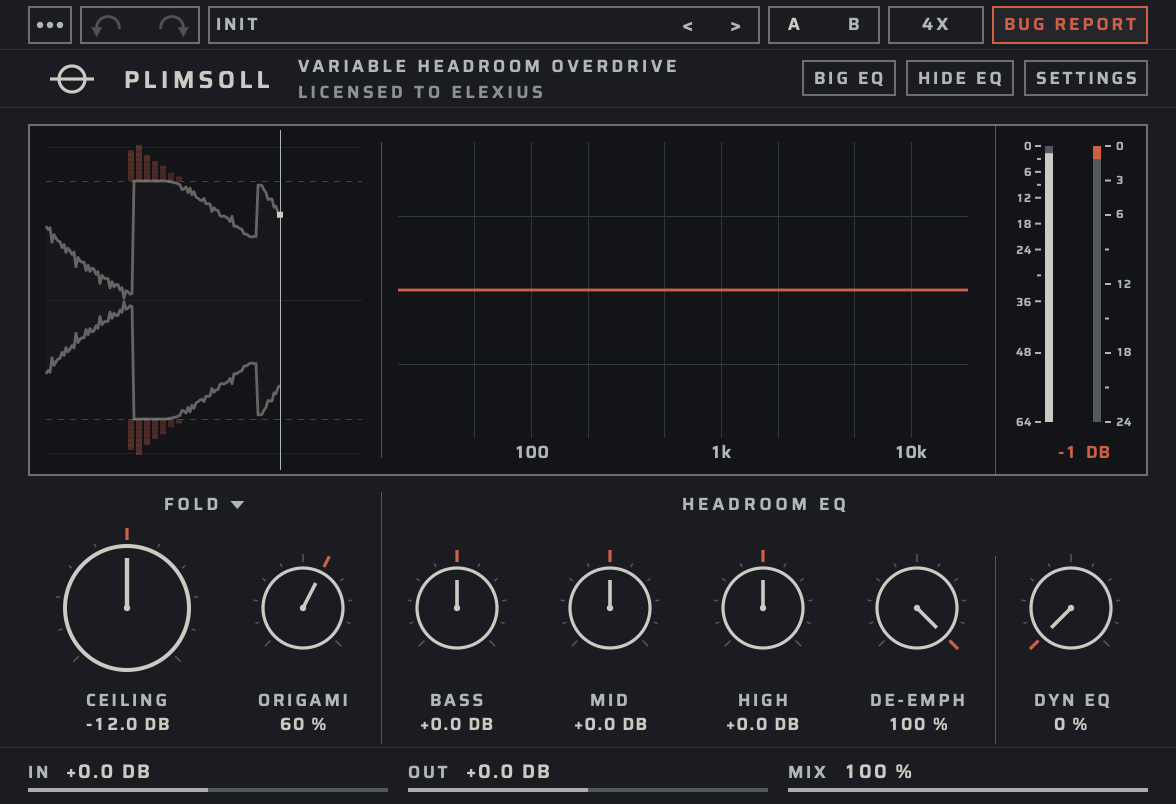Open the Settings panel
Image resolution: width=1176 pixels, height=804 pixels.
(1087, 78)
